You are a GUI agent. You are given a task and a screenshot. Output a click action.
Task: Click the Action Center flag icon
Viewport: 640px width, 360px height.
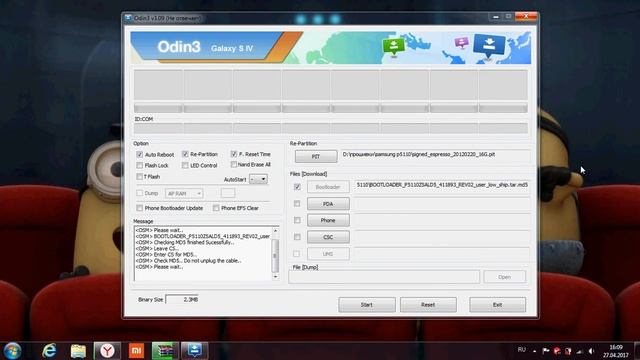coord(546,351)
